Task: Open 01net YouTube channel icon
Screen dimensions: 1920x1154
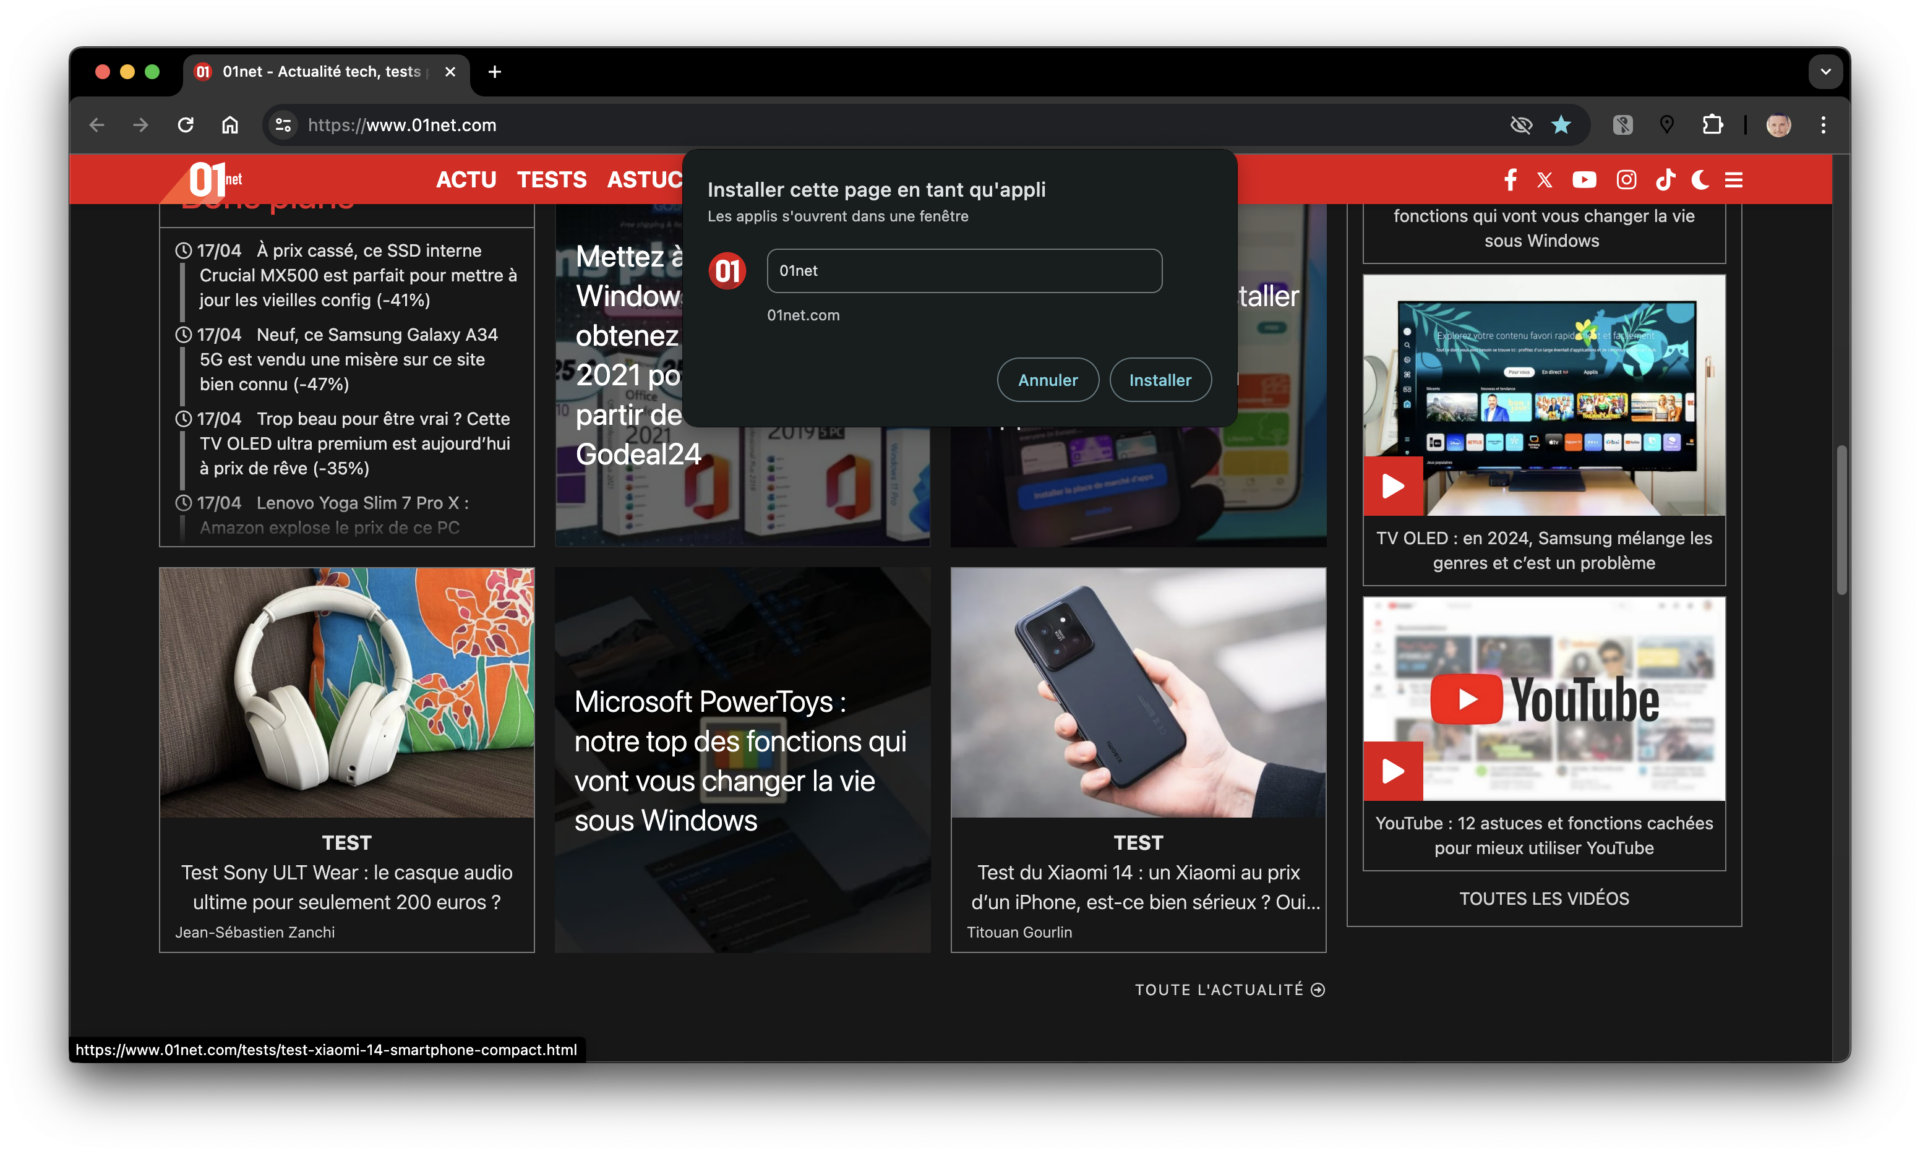Action: coord(1584,180)
